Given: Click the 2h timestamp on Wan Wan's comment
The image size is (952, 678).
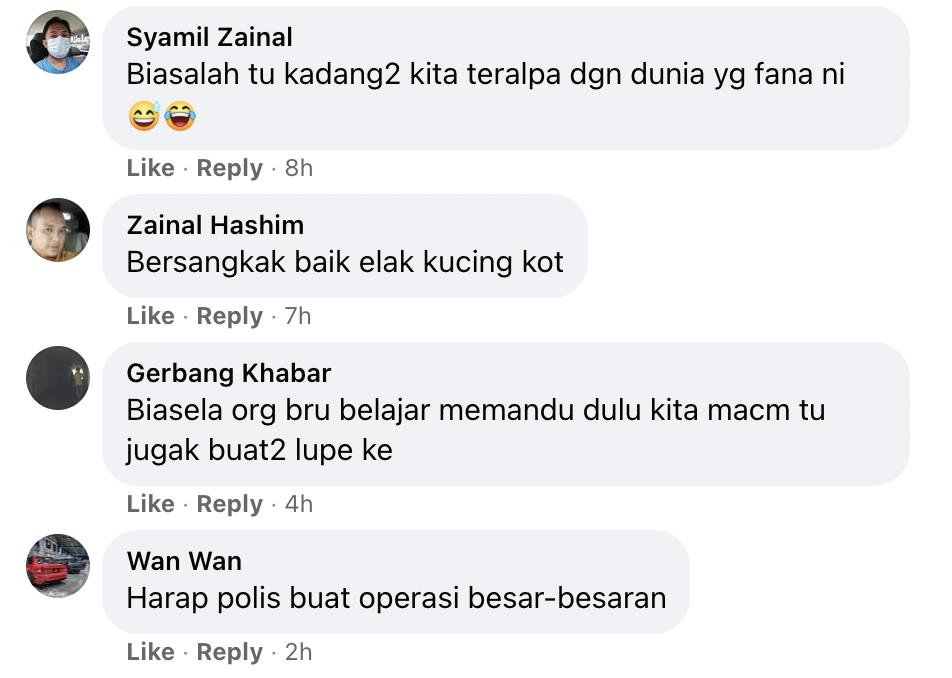Looking at the screenshot, I should tap(299, 652).
